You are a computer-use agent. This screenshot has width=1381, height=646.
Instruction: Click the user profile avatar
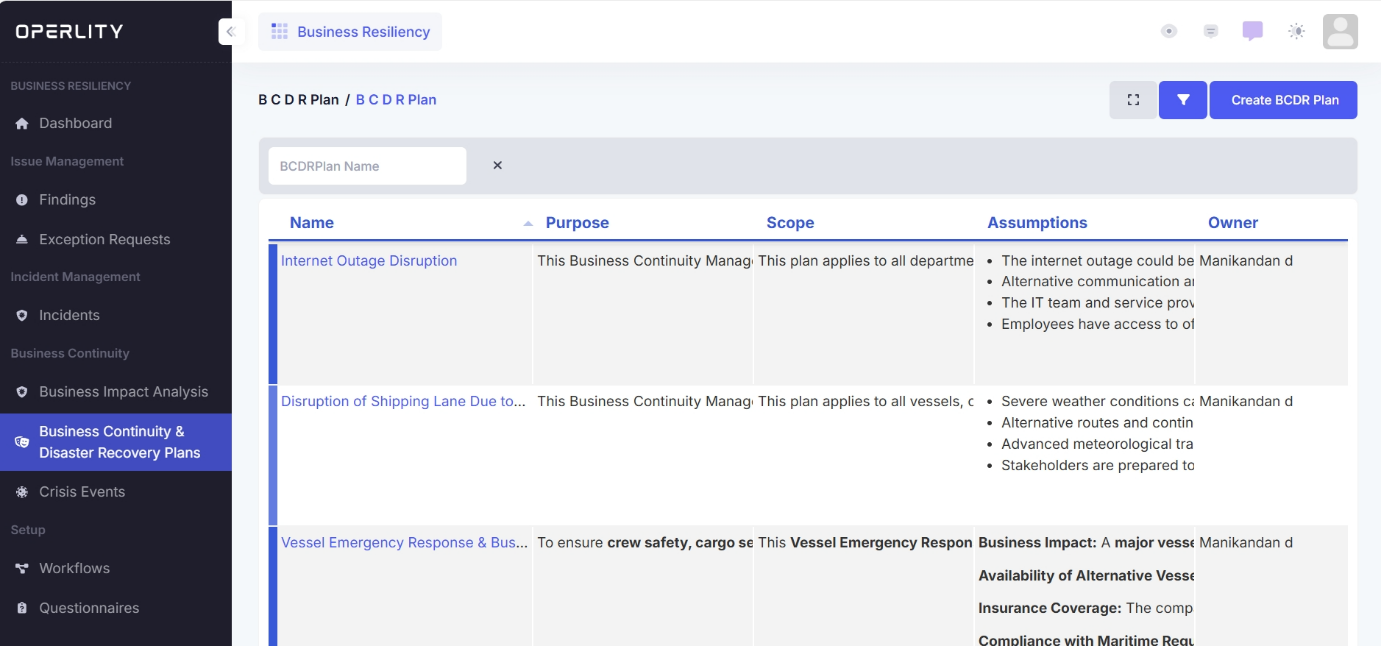[x=1340, y=31]
